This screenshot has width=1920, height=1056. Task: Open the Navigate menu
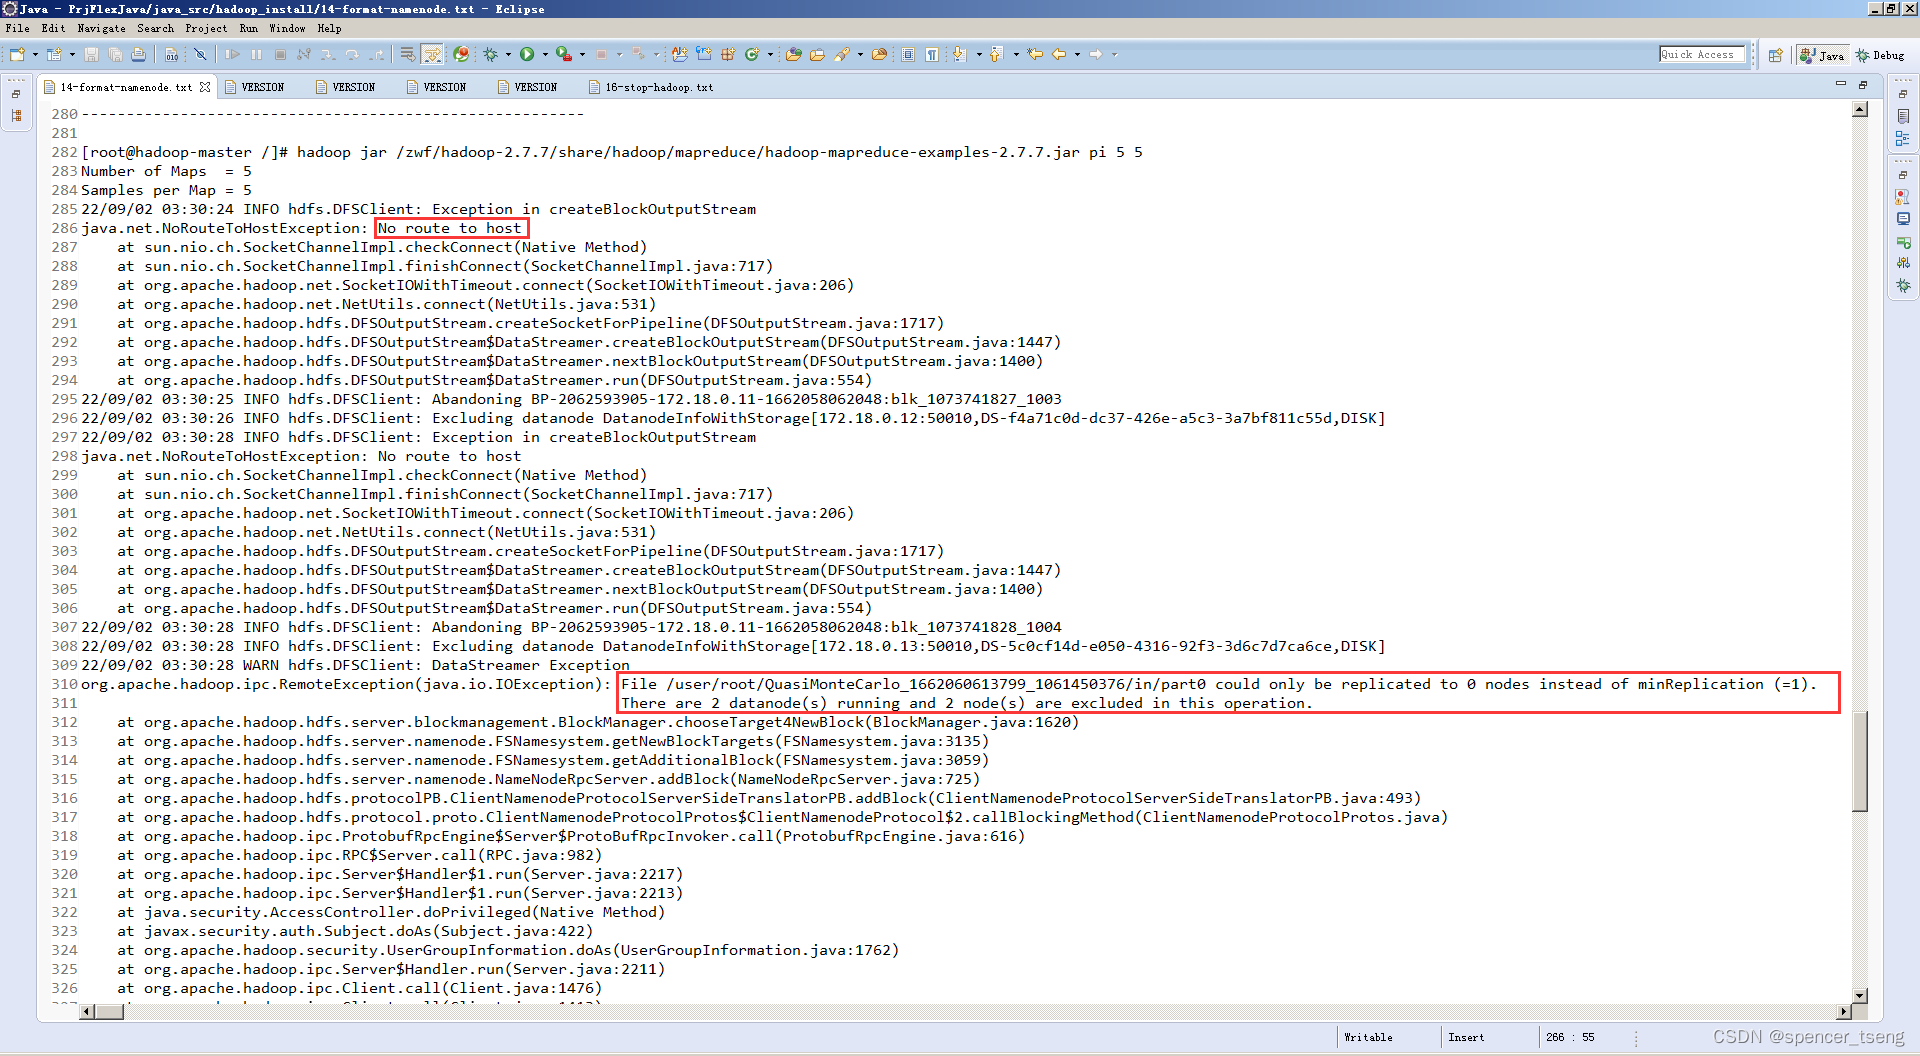[x=101, y=28]
